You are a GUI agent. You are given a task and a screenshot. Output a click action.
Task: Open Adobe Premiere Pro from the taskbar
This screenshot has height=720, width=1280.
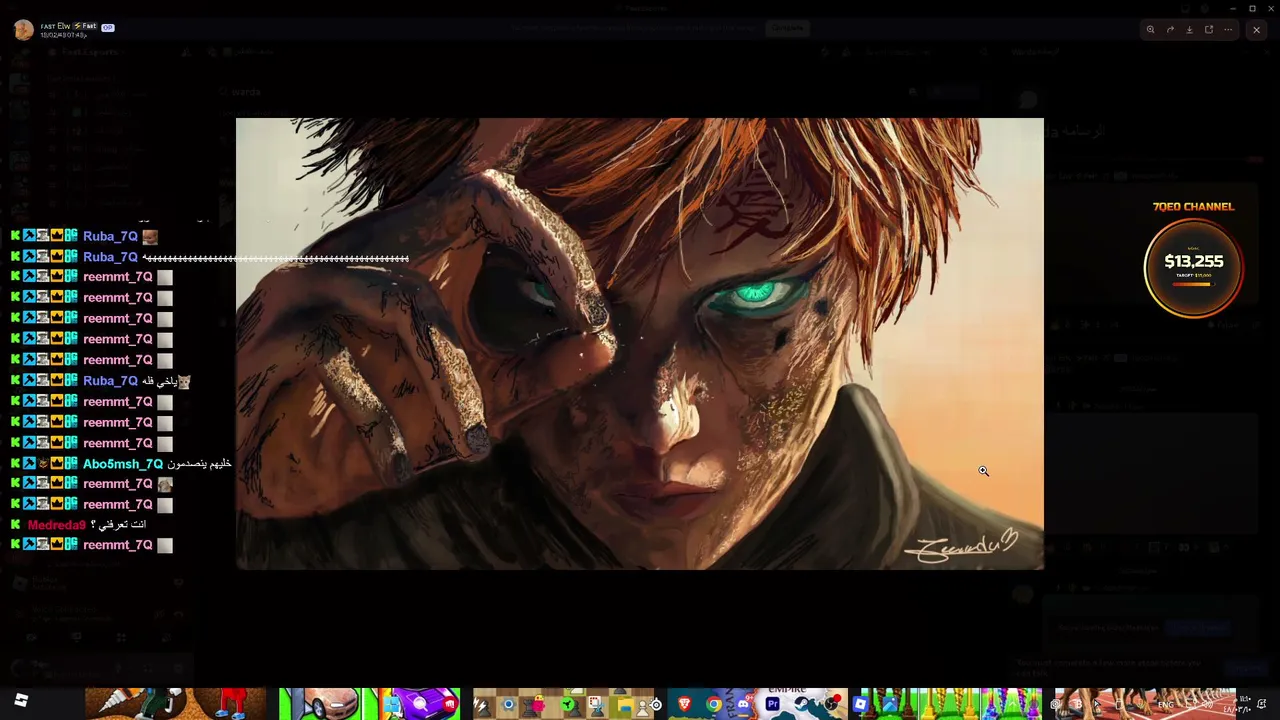coord(772,705)
